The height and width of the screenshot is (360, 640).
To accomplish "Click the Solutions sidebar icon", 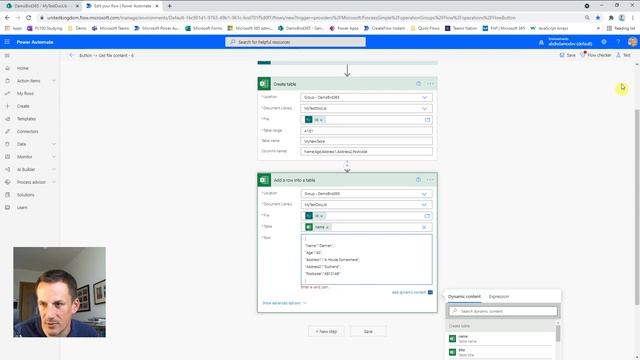I will [x=7, y=195].
